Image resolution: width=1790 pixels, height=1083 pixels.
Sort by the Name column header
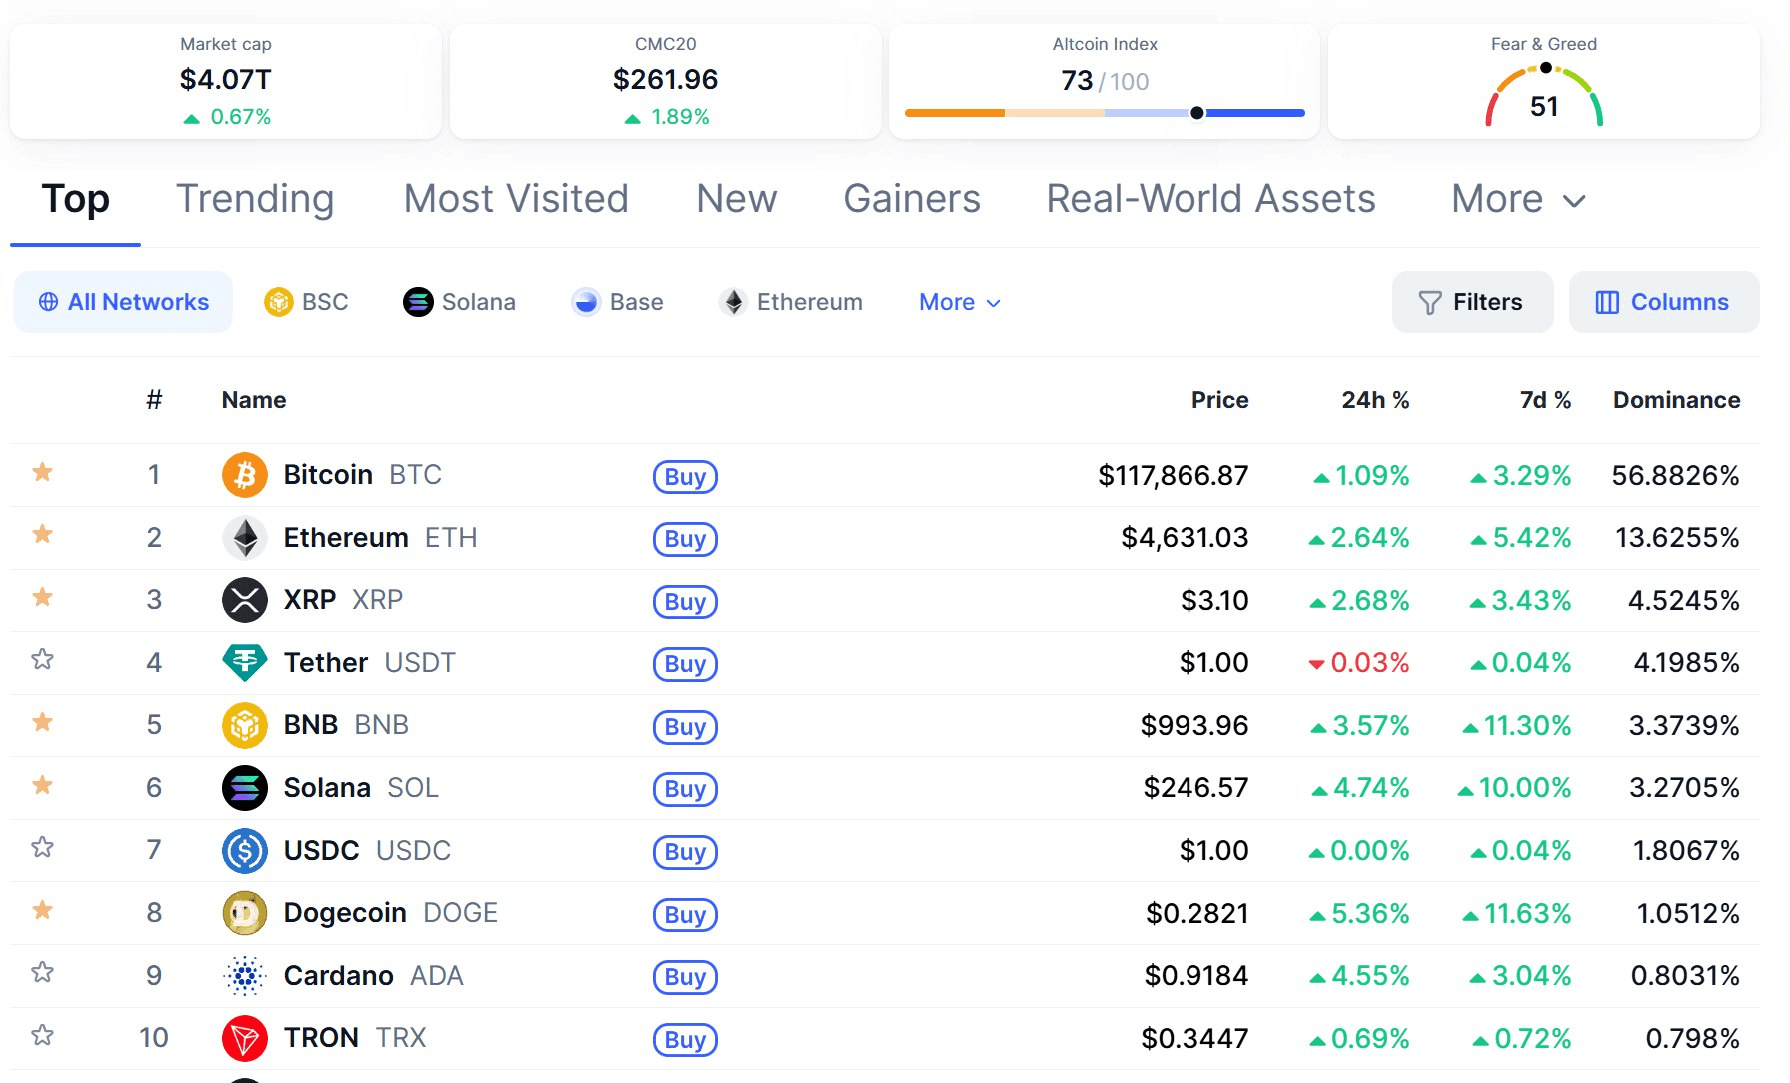(x=254, y=400)
